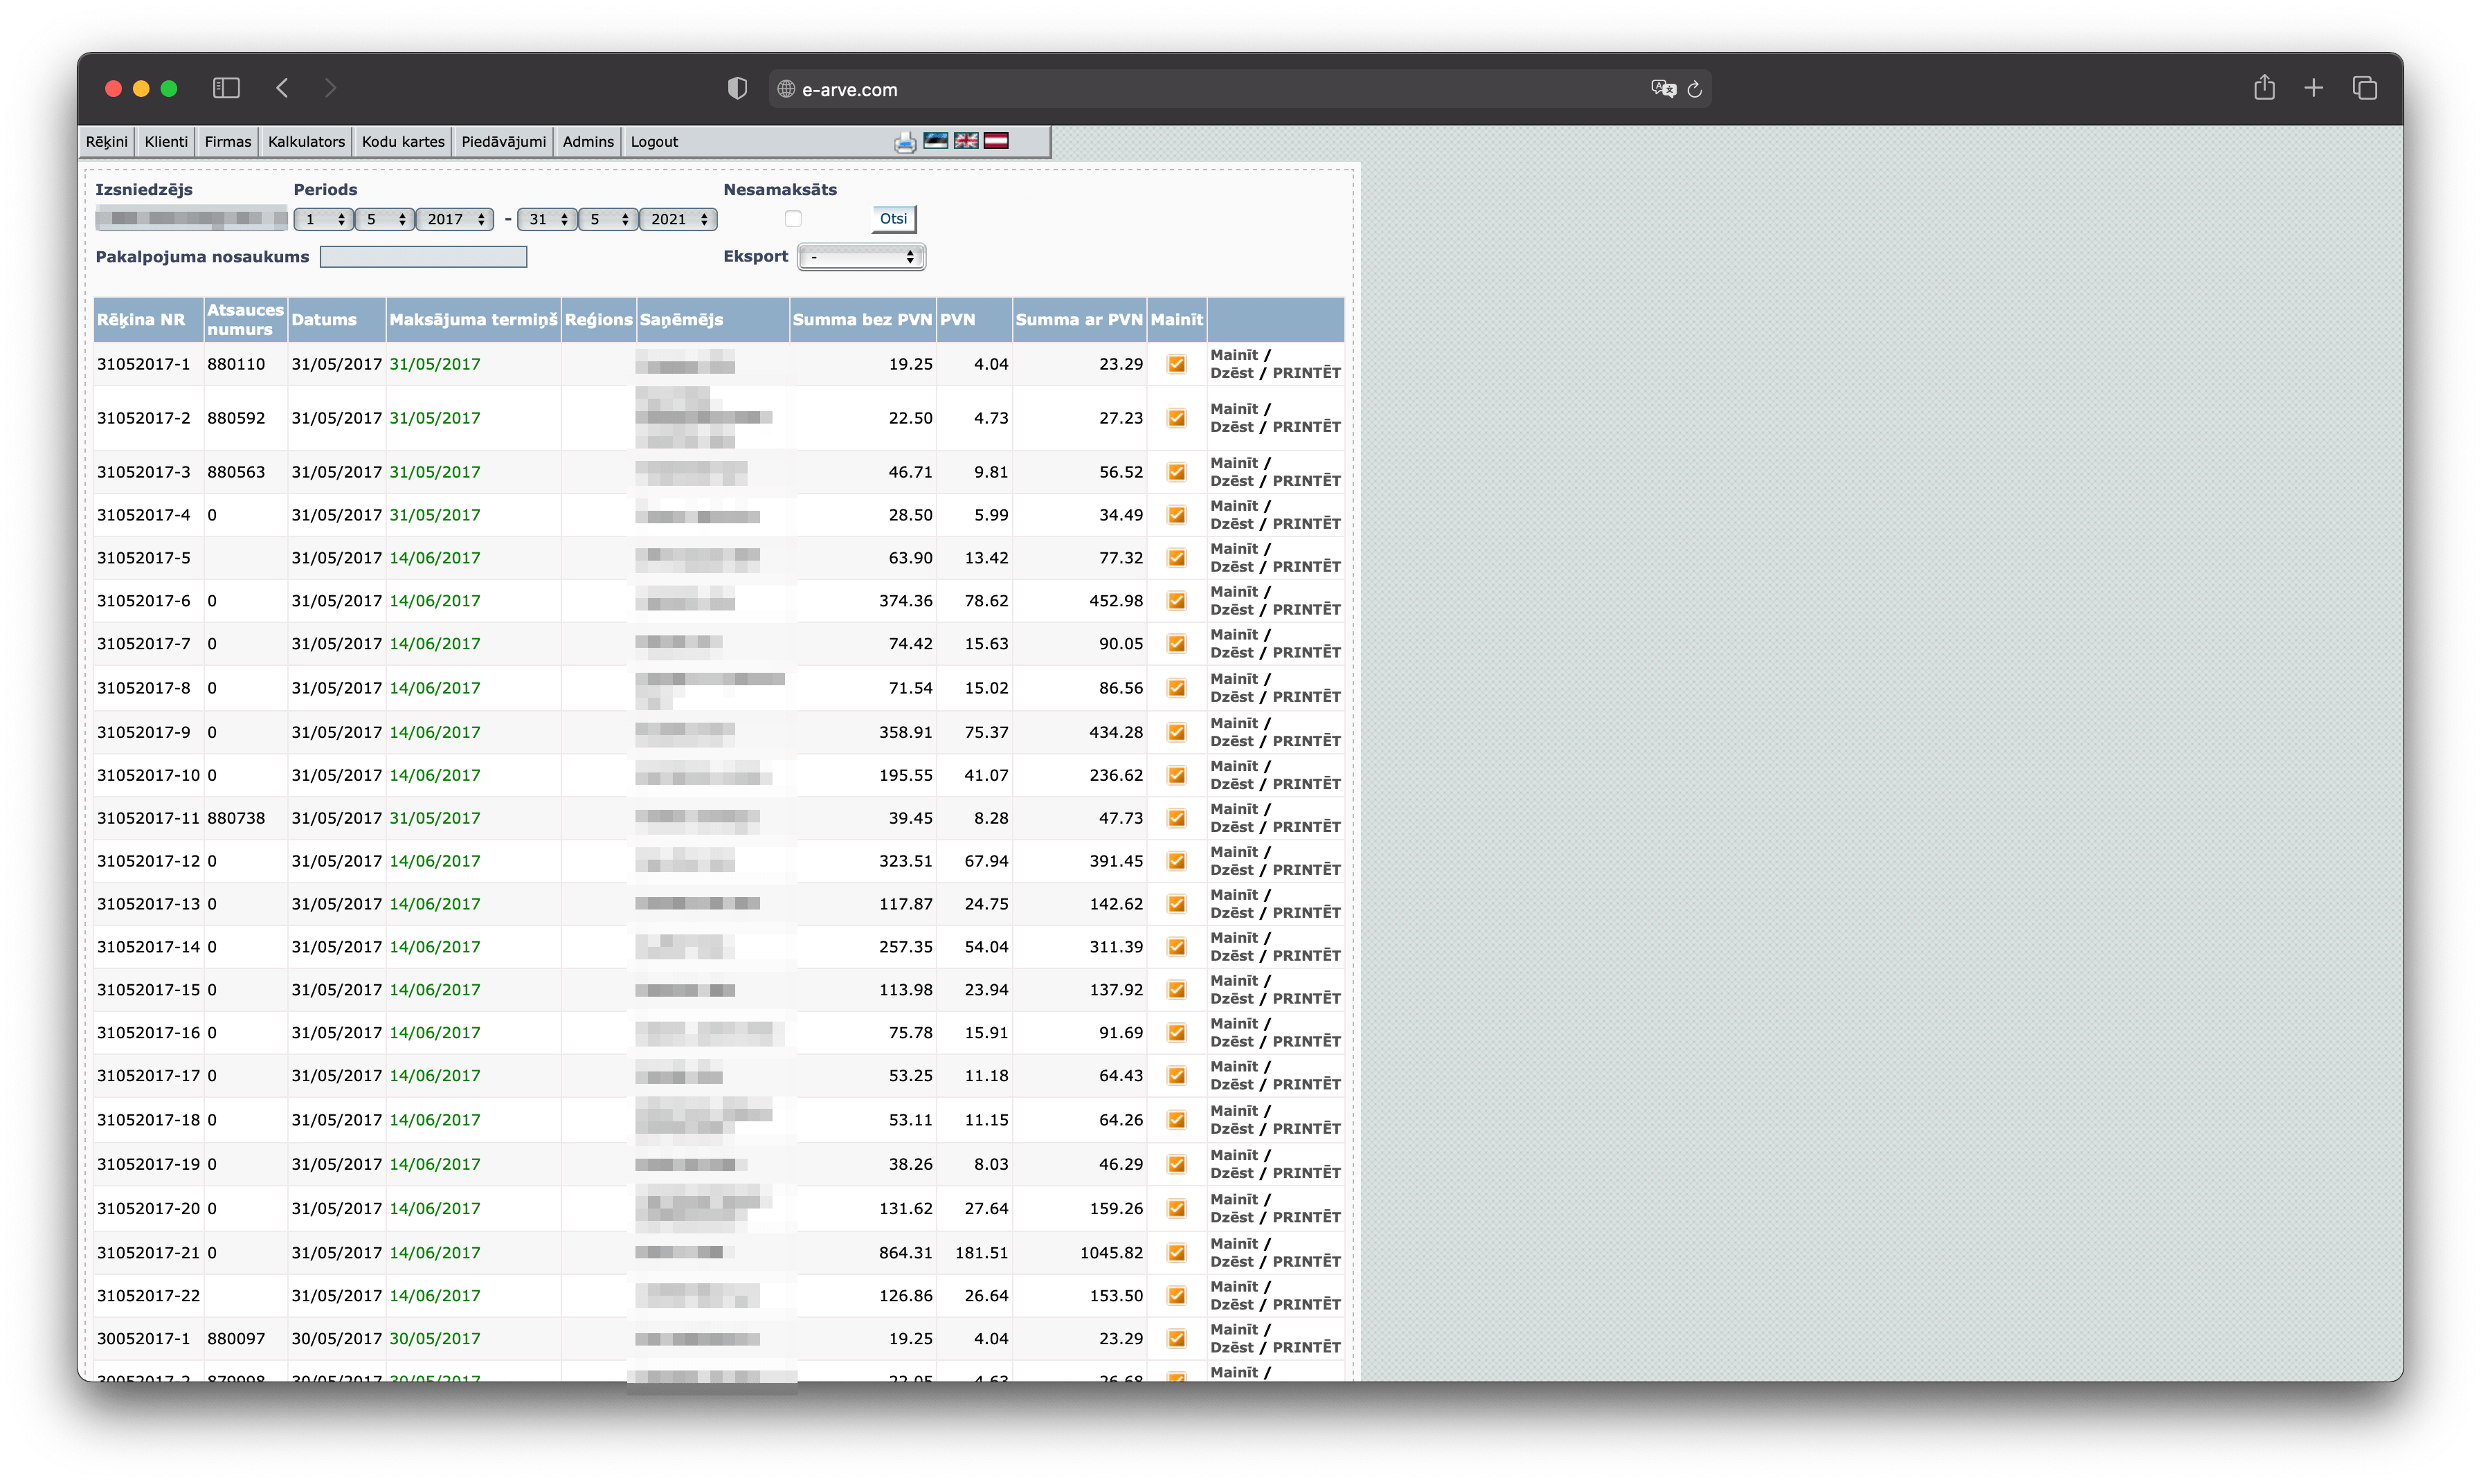
Task: Open the Safari share icon
Action: pos(2264,88)
